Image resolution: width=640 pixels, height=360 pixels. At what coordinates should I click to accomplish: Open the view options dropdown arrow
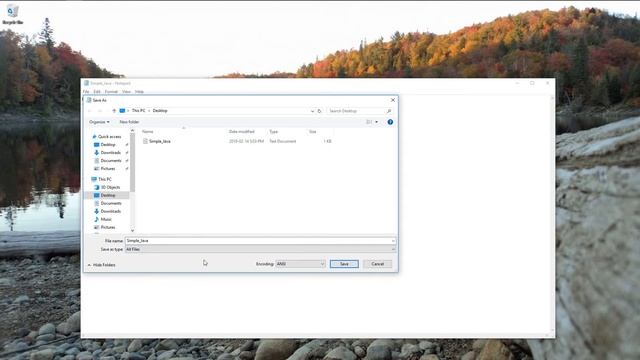pyautogui.click(x=376, y=122)
